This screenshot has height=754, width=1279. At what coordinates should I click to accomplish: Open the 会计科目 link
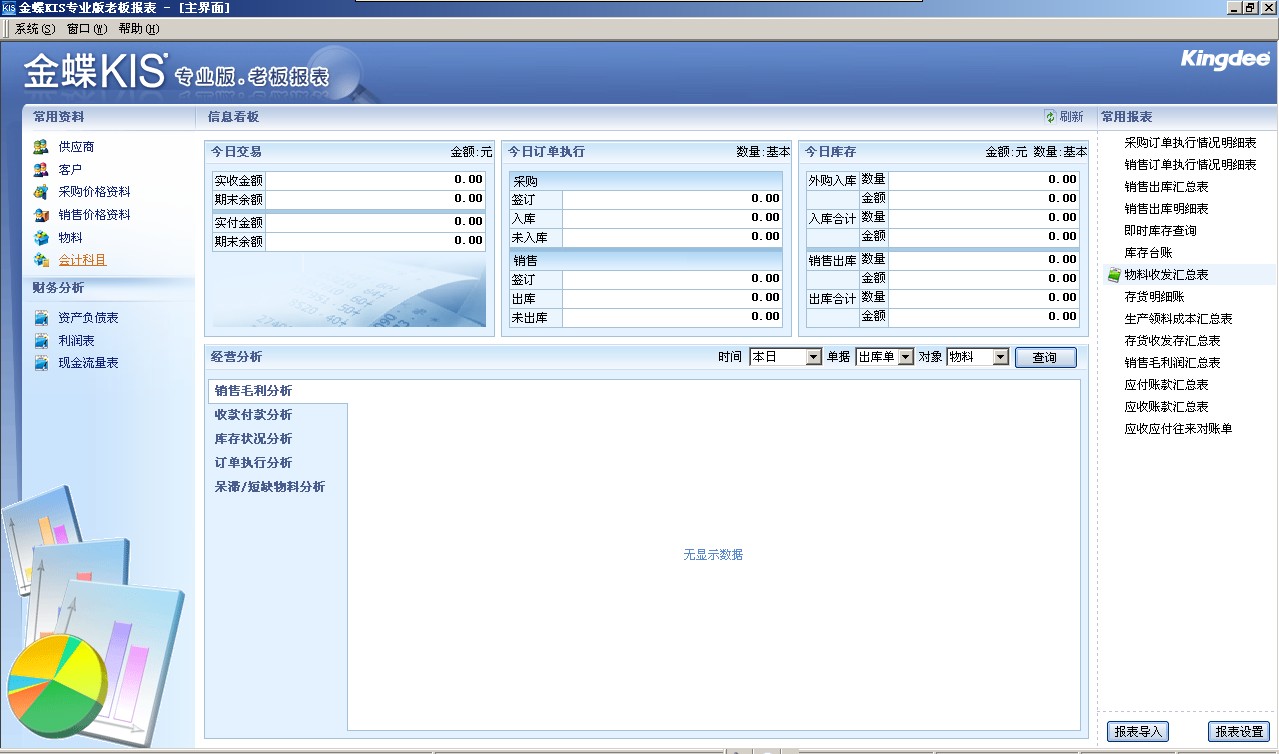pos(82,260)
